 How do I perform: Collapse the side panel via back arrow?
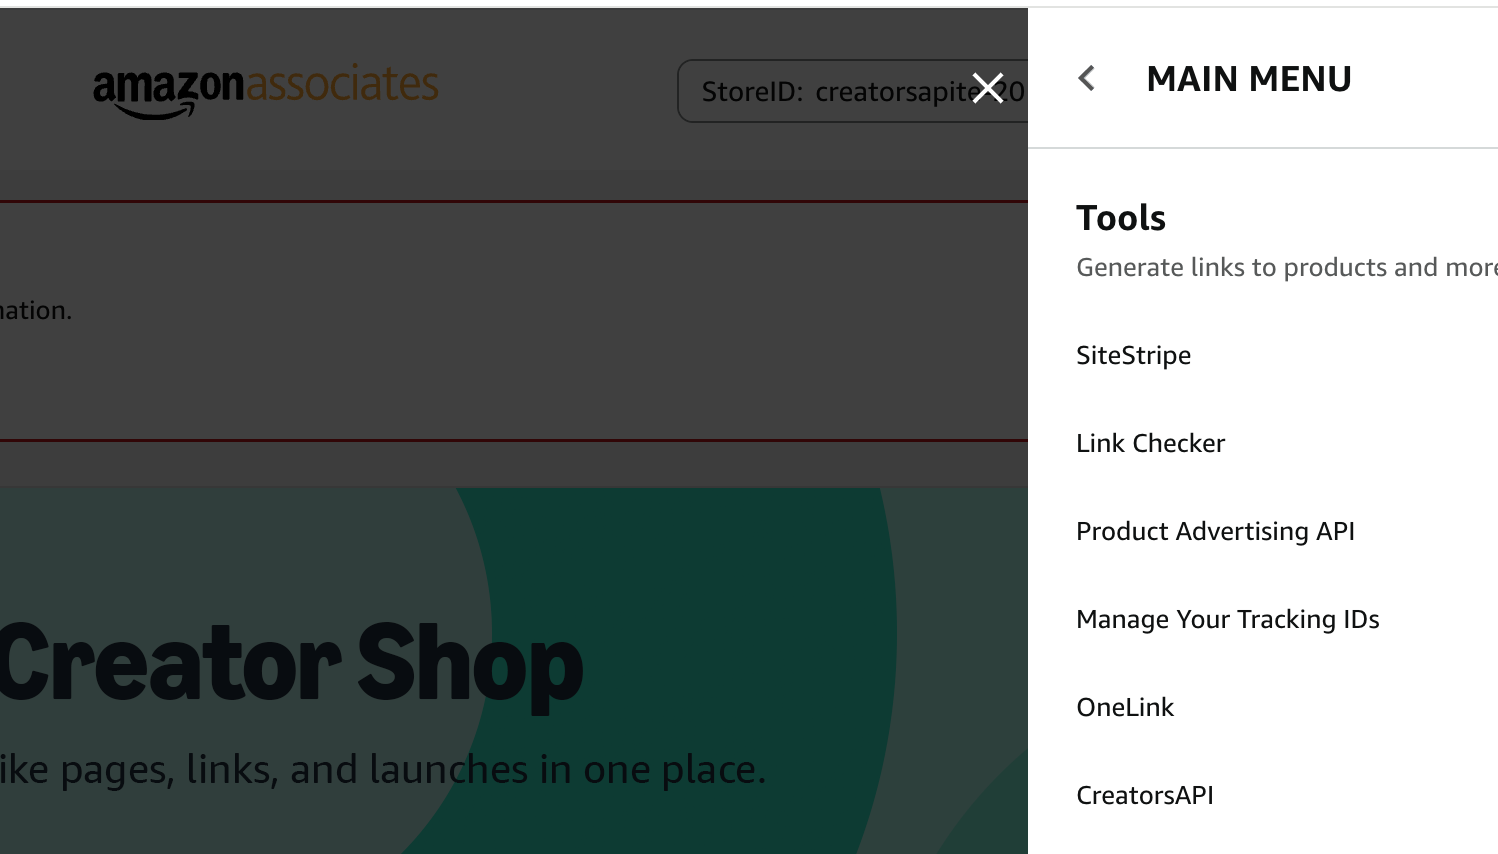(x=1086, y=77)
